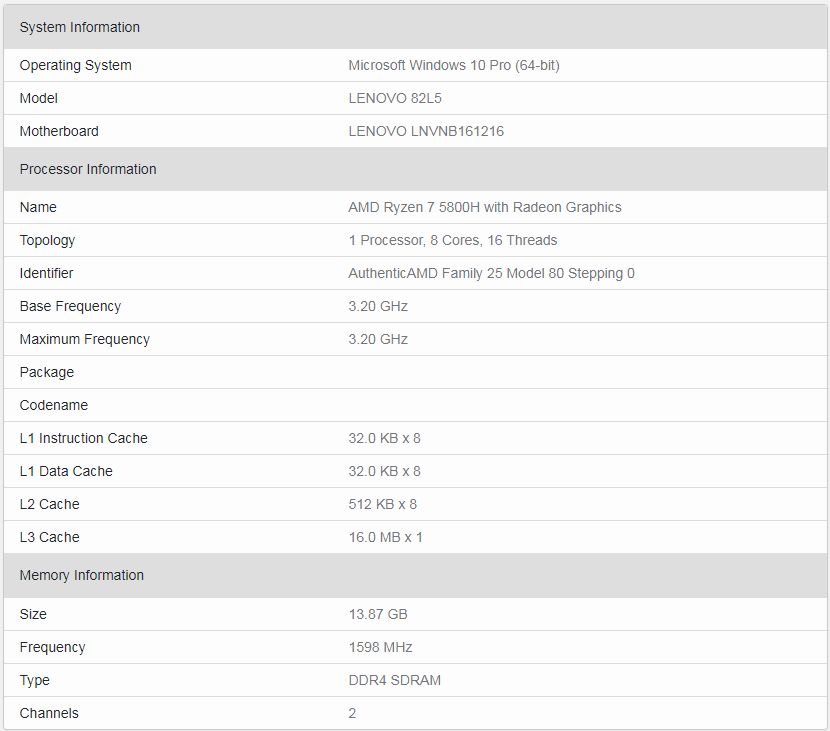Select the memory Size 13.87 GB value
830x731 pixels.
378,614
